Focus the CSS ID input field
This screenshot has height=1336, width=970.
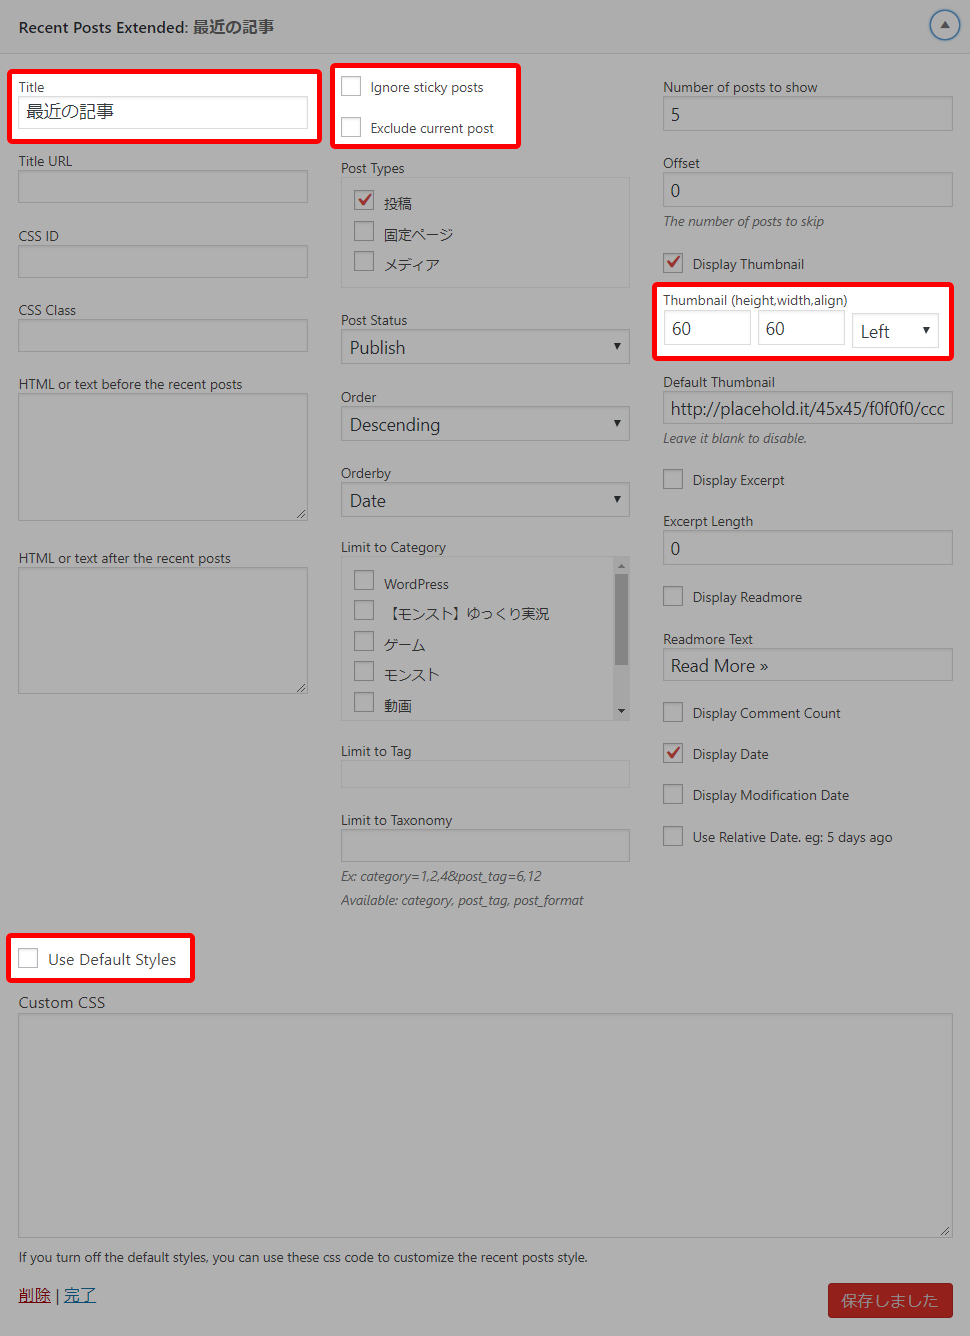(x=163, y=262)
